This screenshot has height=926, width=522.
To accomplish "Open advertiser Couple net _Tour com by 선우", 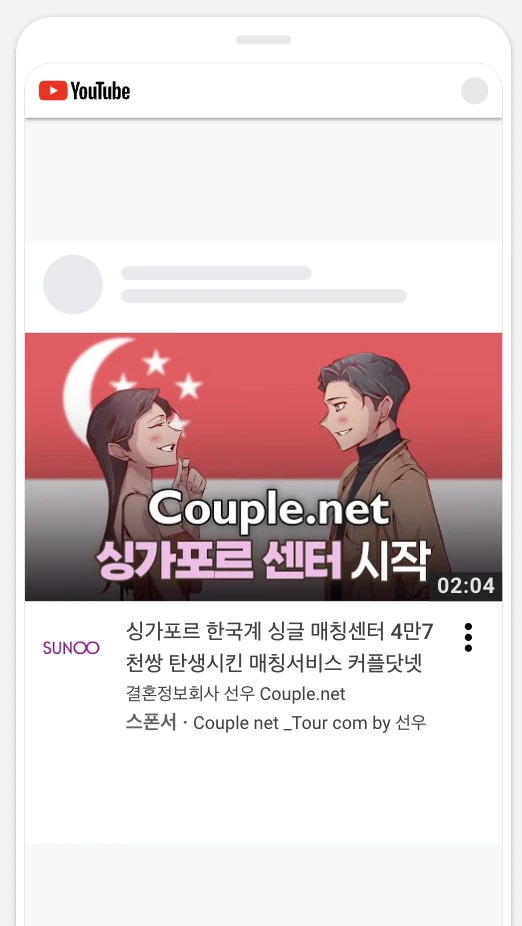I will coord(310,722).
